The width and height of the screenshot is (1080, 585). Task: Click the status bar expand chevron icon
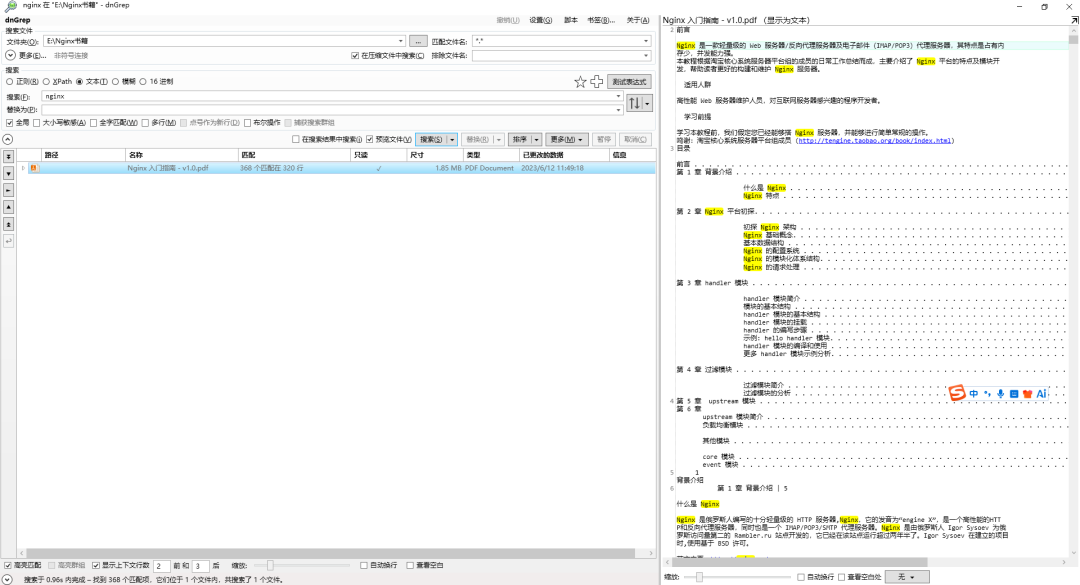coord(7,579)
